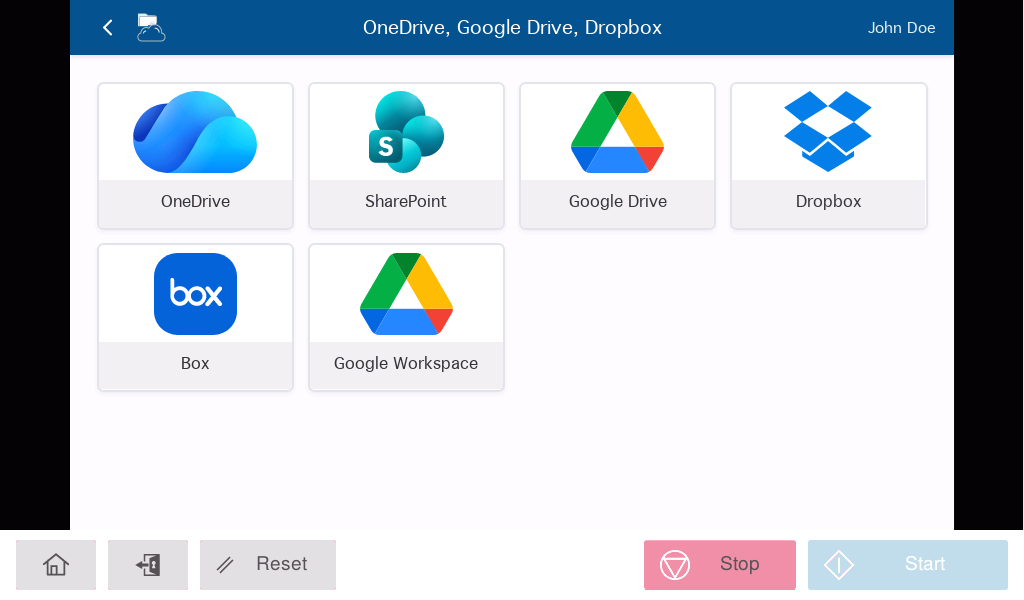Start the job with Start button
This screenshot has width=1024, height=600.
[908, 565]
